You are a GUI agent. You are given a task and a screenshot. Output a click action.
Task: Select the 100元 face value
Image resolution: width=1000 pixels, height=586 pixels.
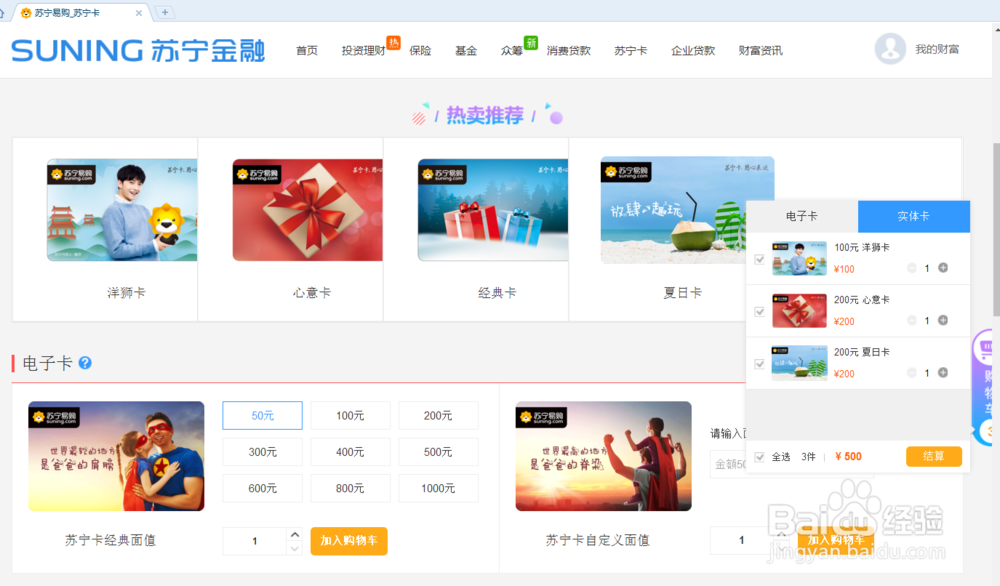(350, 416)
